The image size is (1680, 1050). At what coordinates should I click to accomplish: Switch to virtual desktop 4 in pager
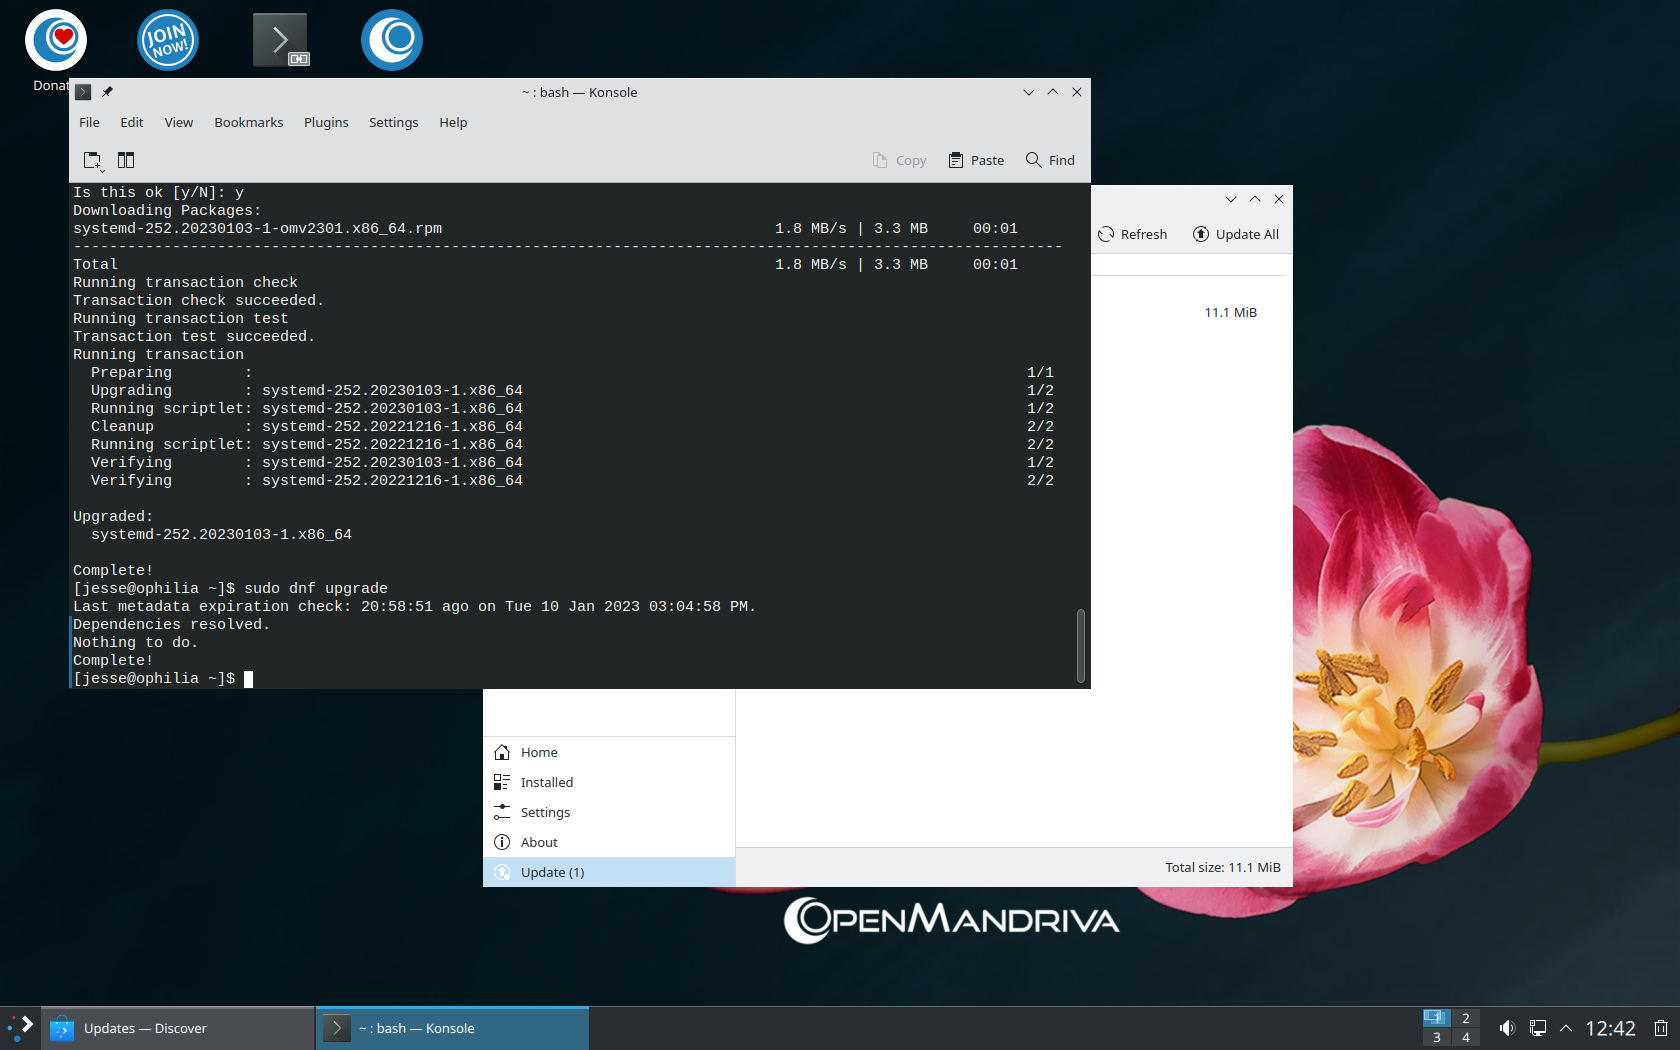coord(1465,1037)
